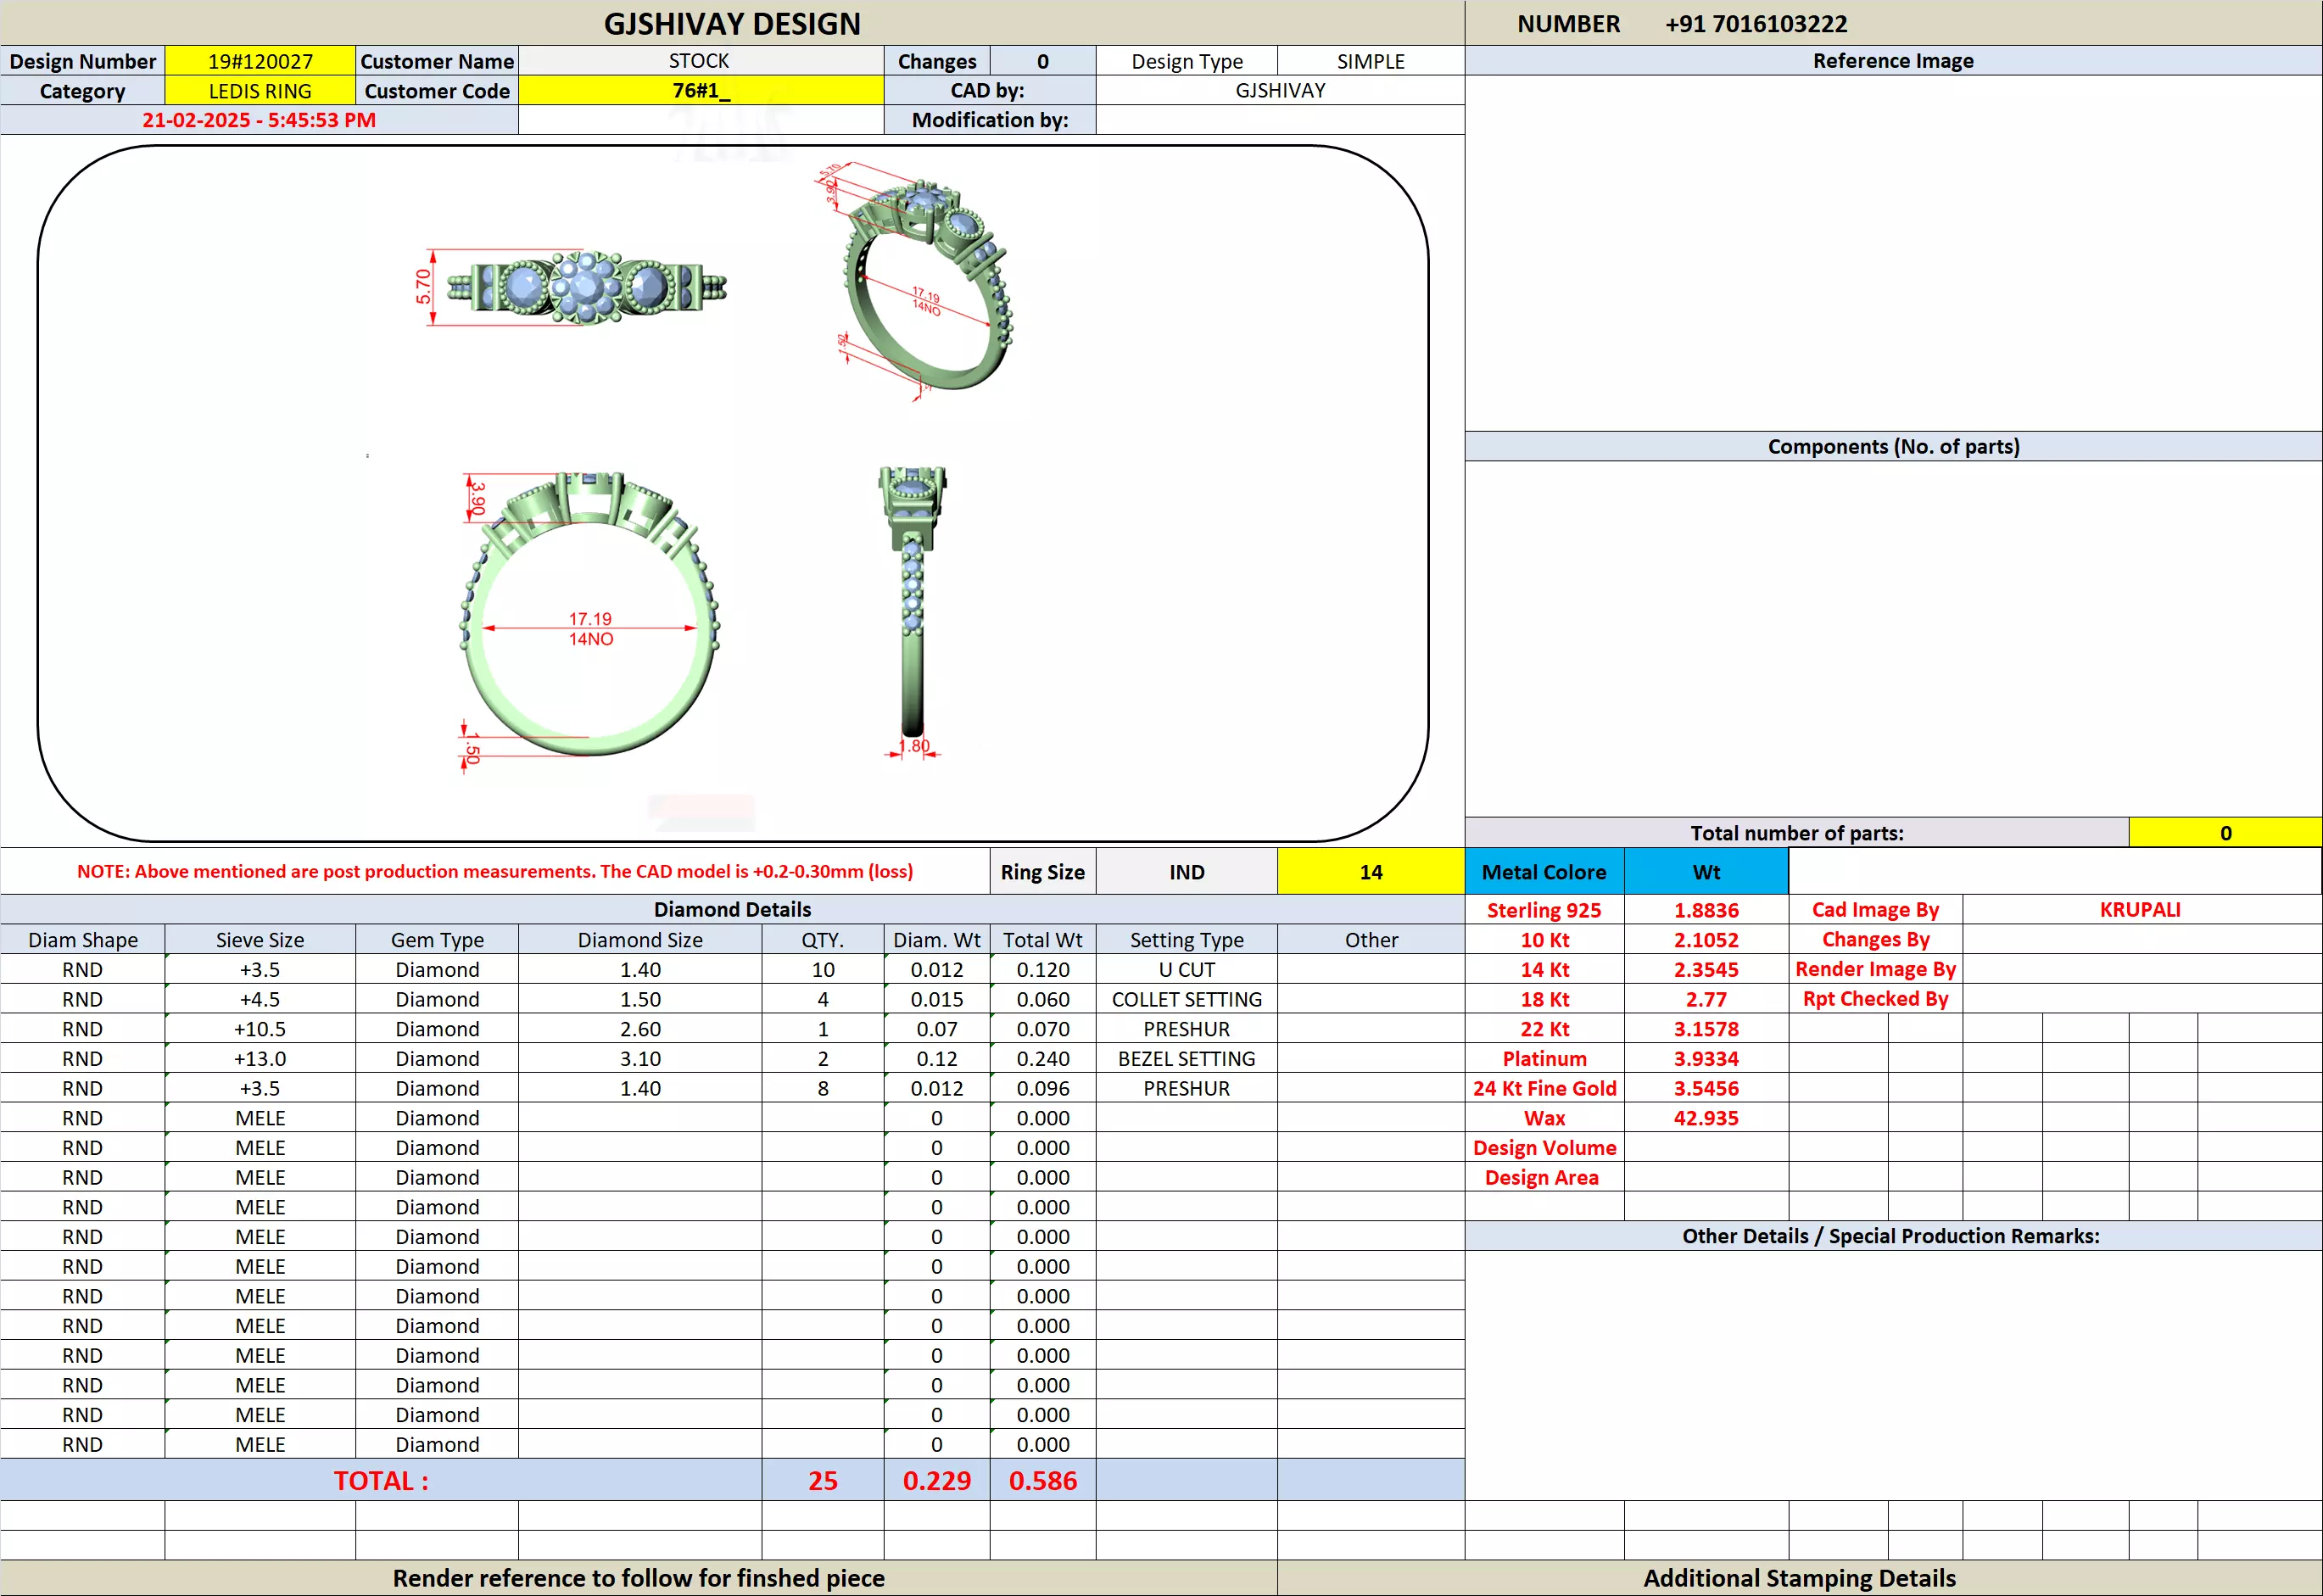Click the top-view ring render thumbnail
The height and width of the screenshot is (1596, 2323).
coord(586,288)
